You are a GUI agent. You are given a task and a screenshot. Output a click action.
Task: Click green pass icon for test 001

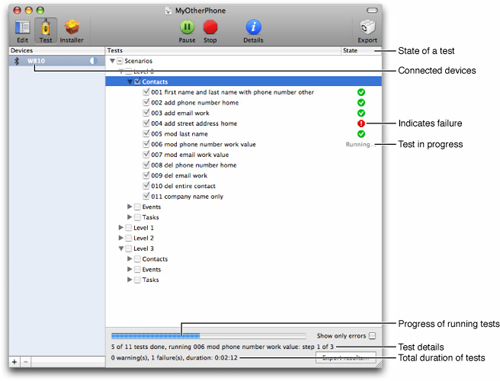tap(361, 92)
